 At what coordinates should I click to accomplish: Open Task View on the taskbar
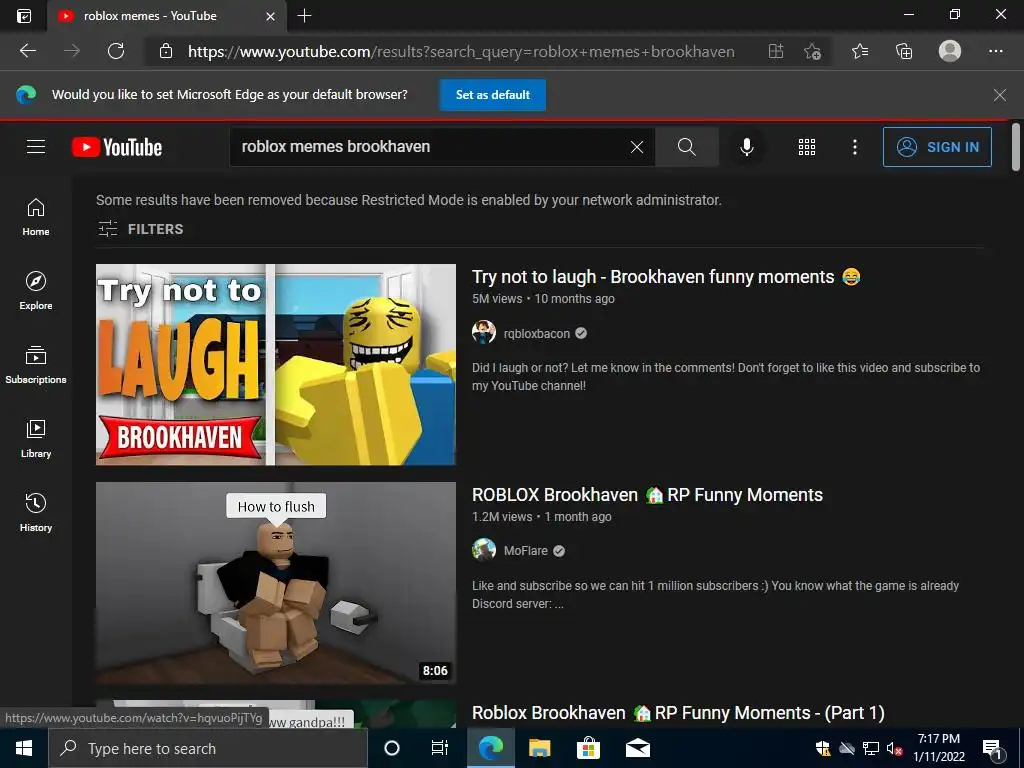(440, 748)
